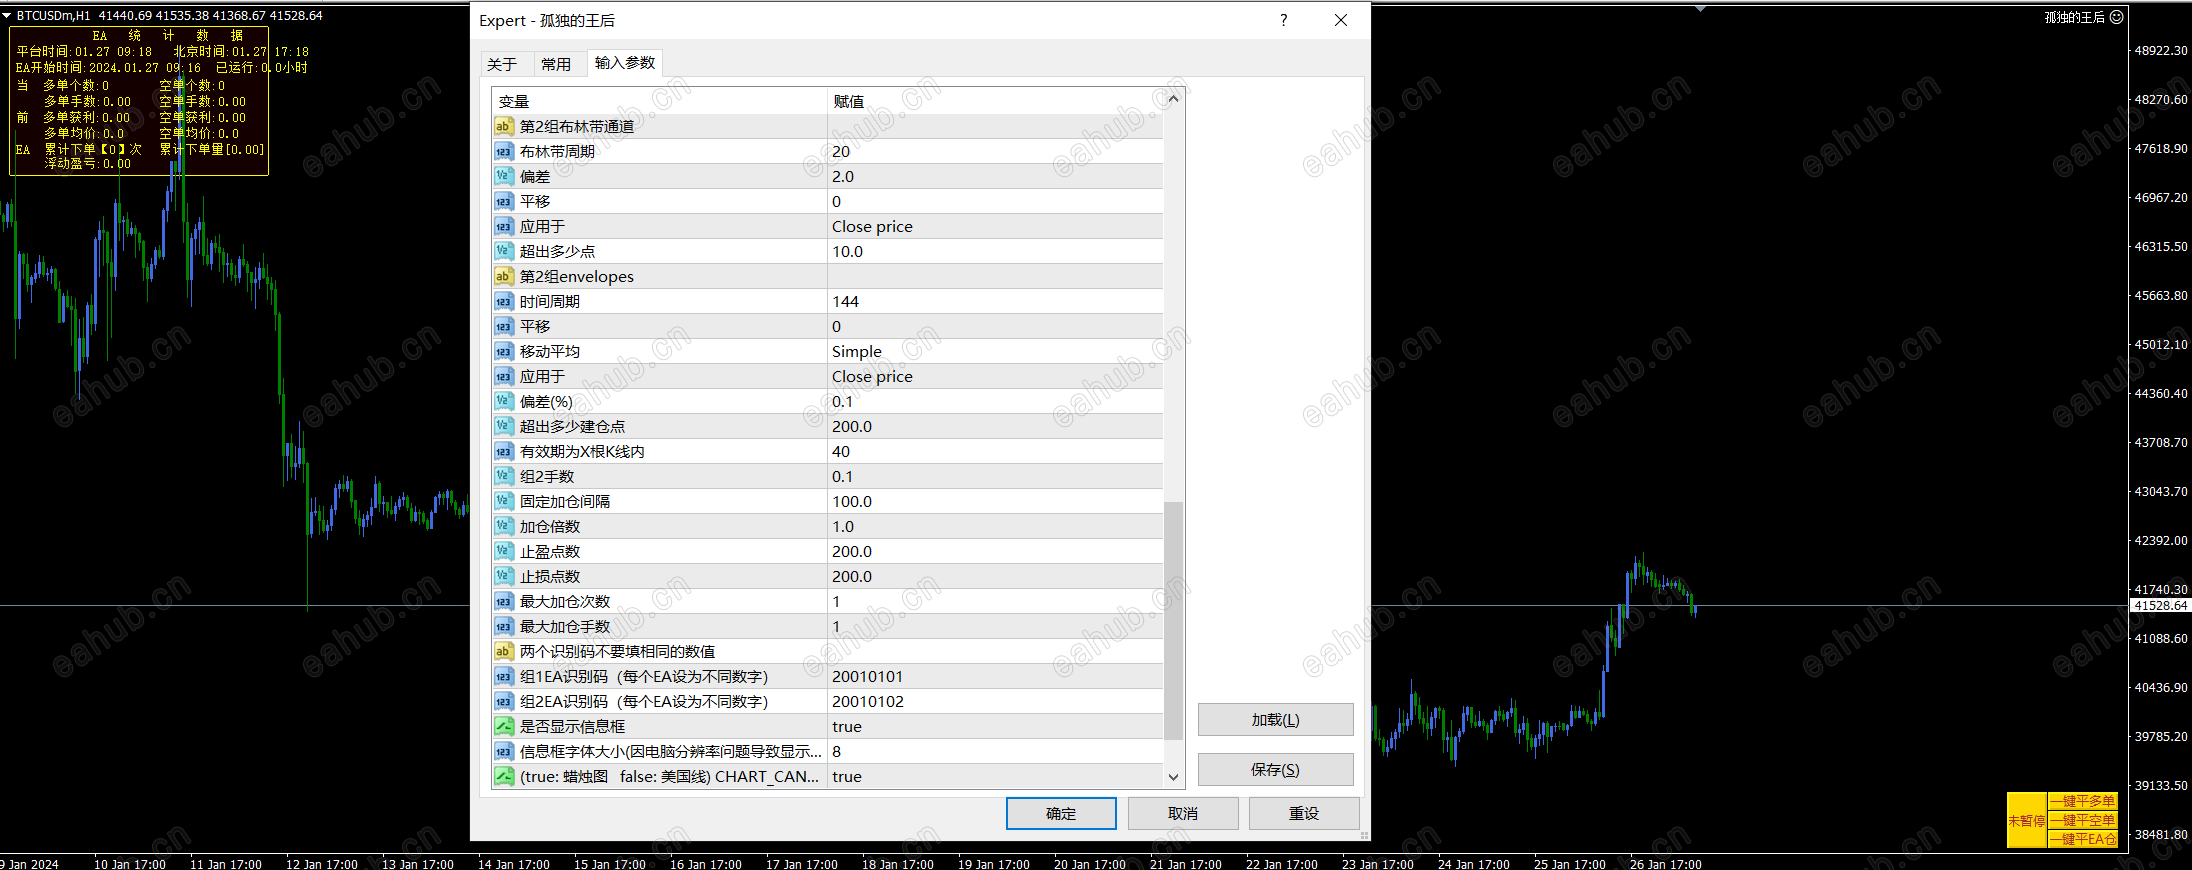Toggle 是否显示信息框 value true

click(995, 727)
